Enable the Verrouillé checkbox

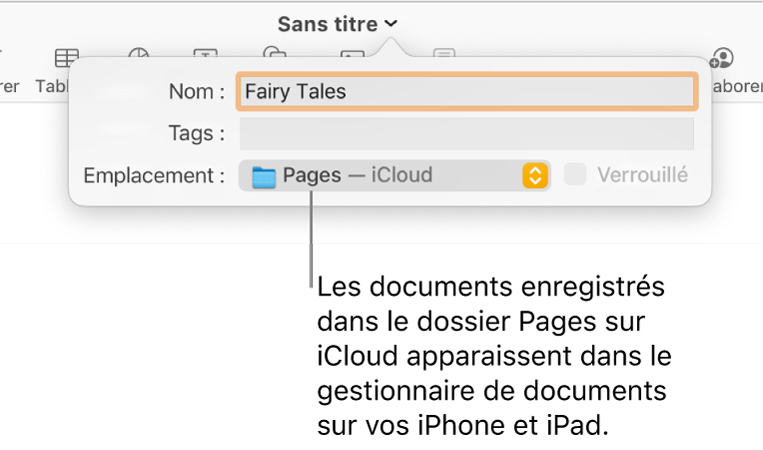coord(575,175)
